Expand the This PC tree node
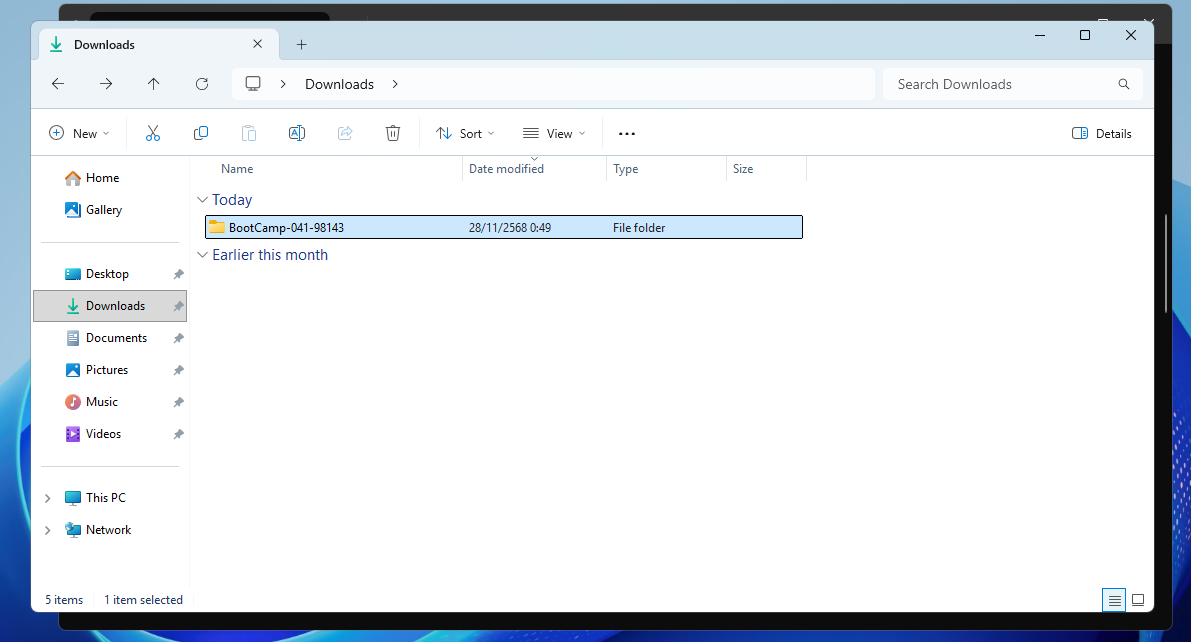1191x642 pixels. 48,498
